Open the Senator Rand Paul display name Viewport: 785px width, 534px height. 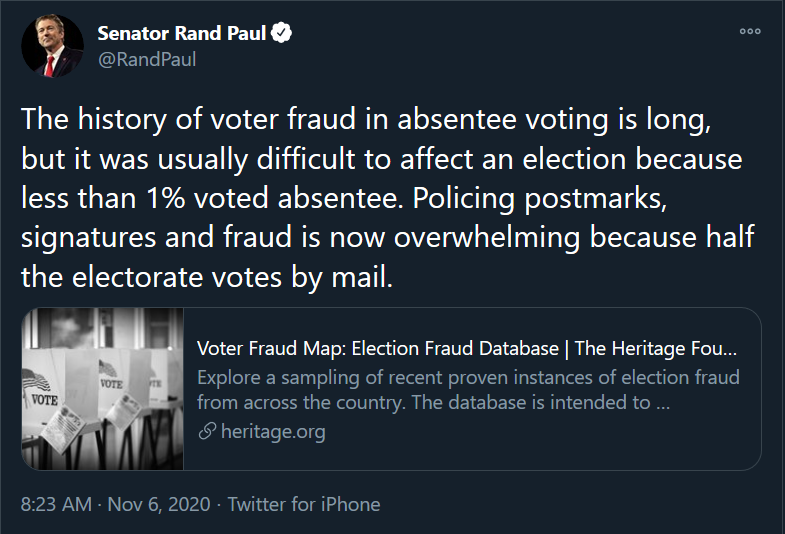click(x=181, y=33)
